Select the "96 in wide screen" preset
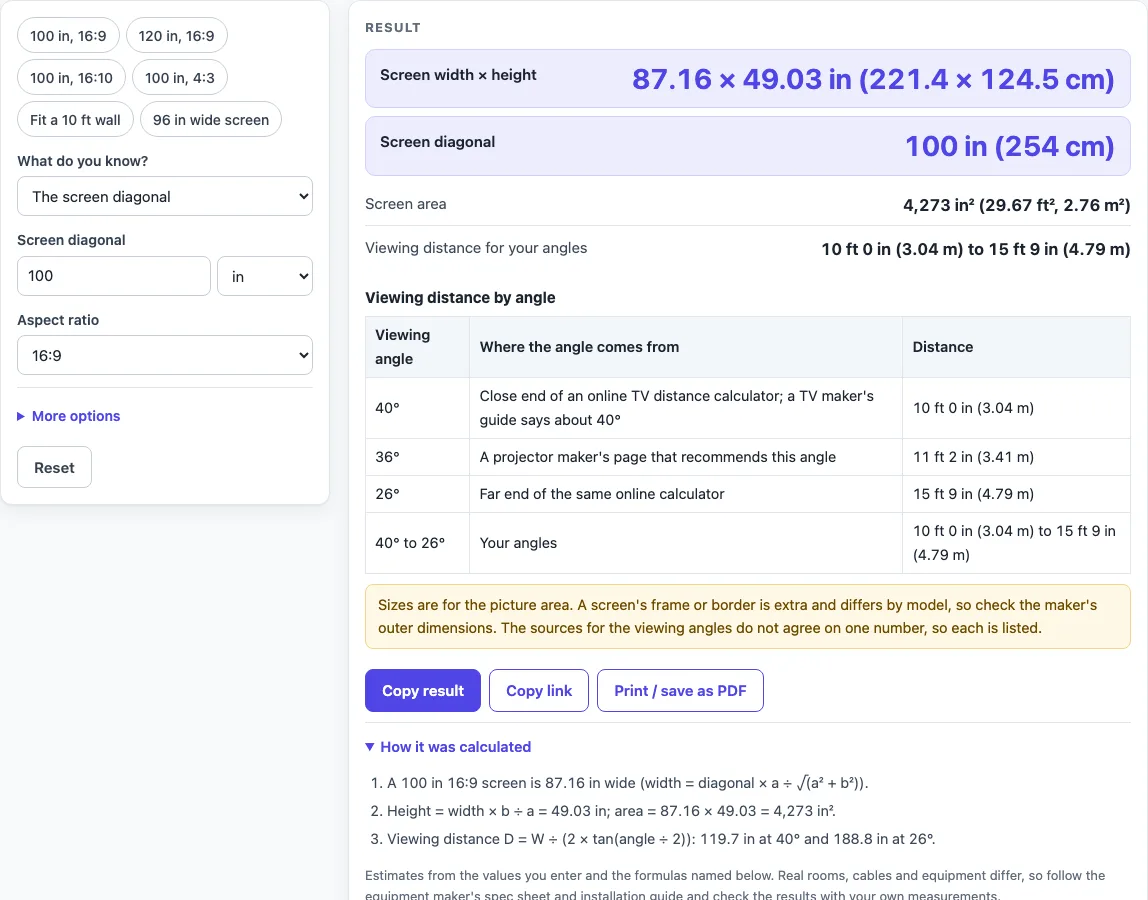Viewport: 1148px width, 900px height. point(211,120)
